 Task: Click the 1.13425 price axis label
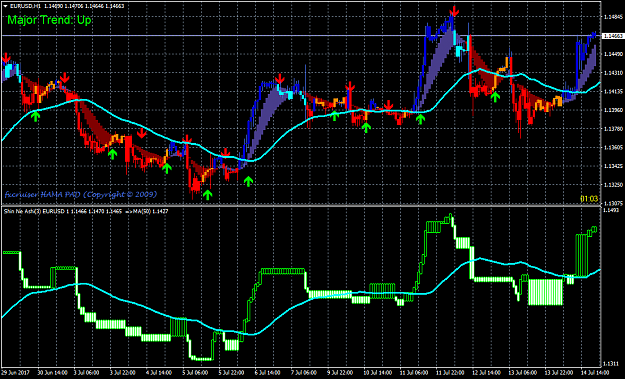[613, 166]
